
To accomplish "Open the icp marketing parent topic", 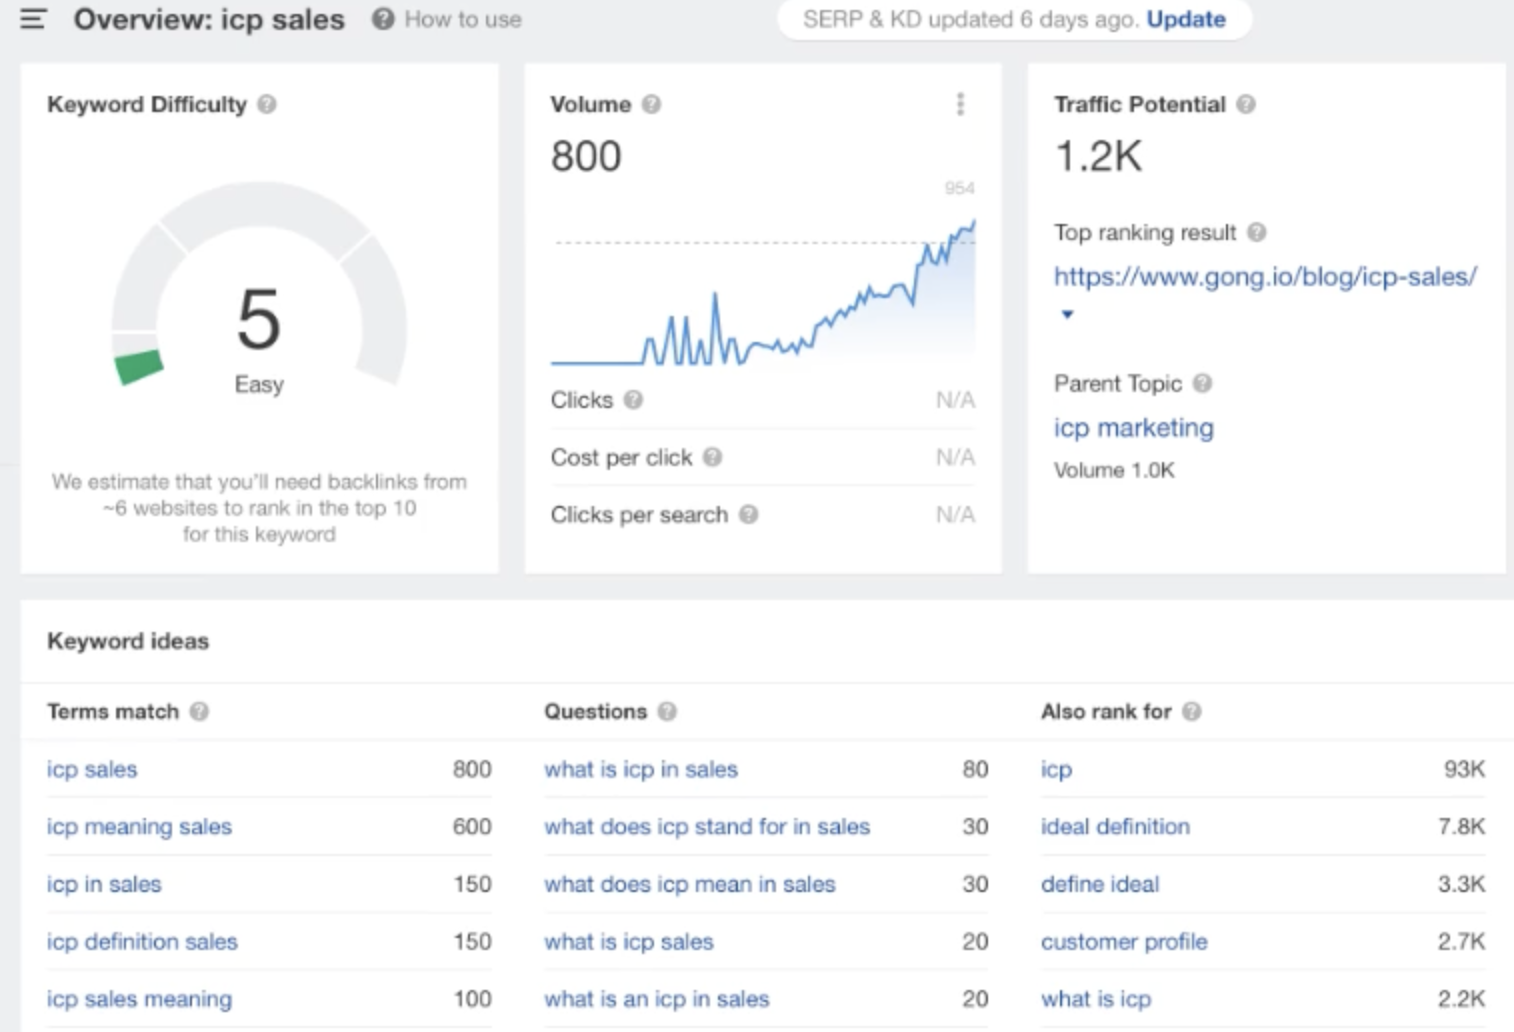I will click(1133, 428).
